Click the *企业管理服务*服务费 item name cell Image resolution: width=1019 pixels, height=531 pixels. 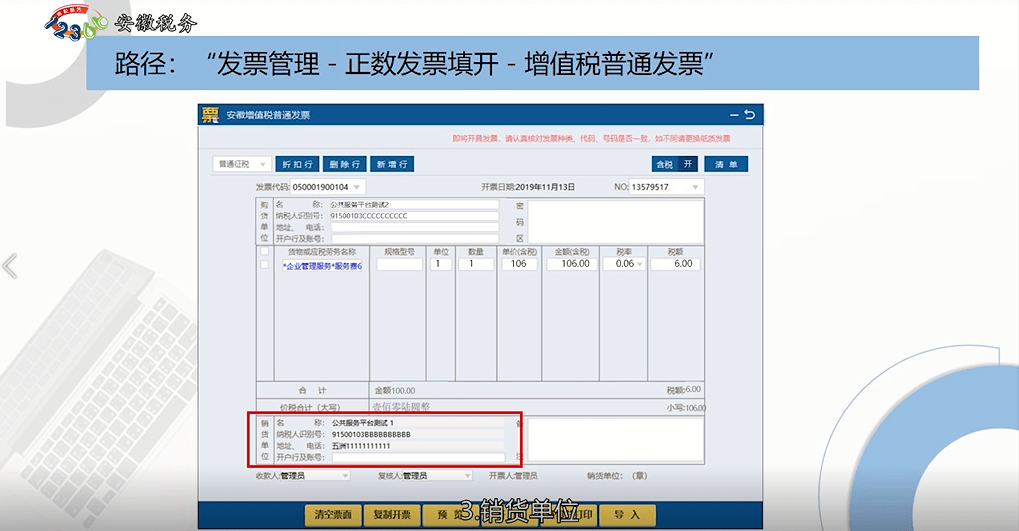click(322, 265)
